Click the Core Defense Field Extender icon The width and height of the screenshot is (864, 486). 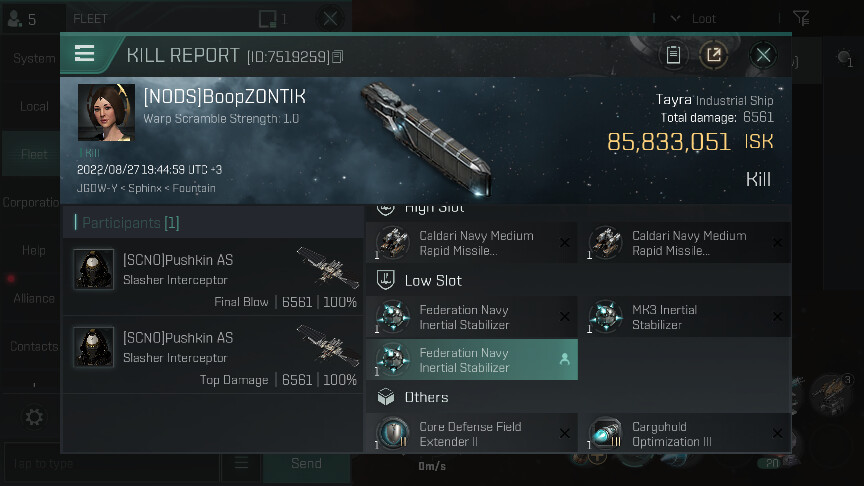pyautogui.click(x=392, y=434)
